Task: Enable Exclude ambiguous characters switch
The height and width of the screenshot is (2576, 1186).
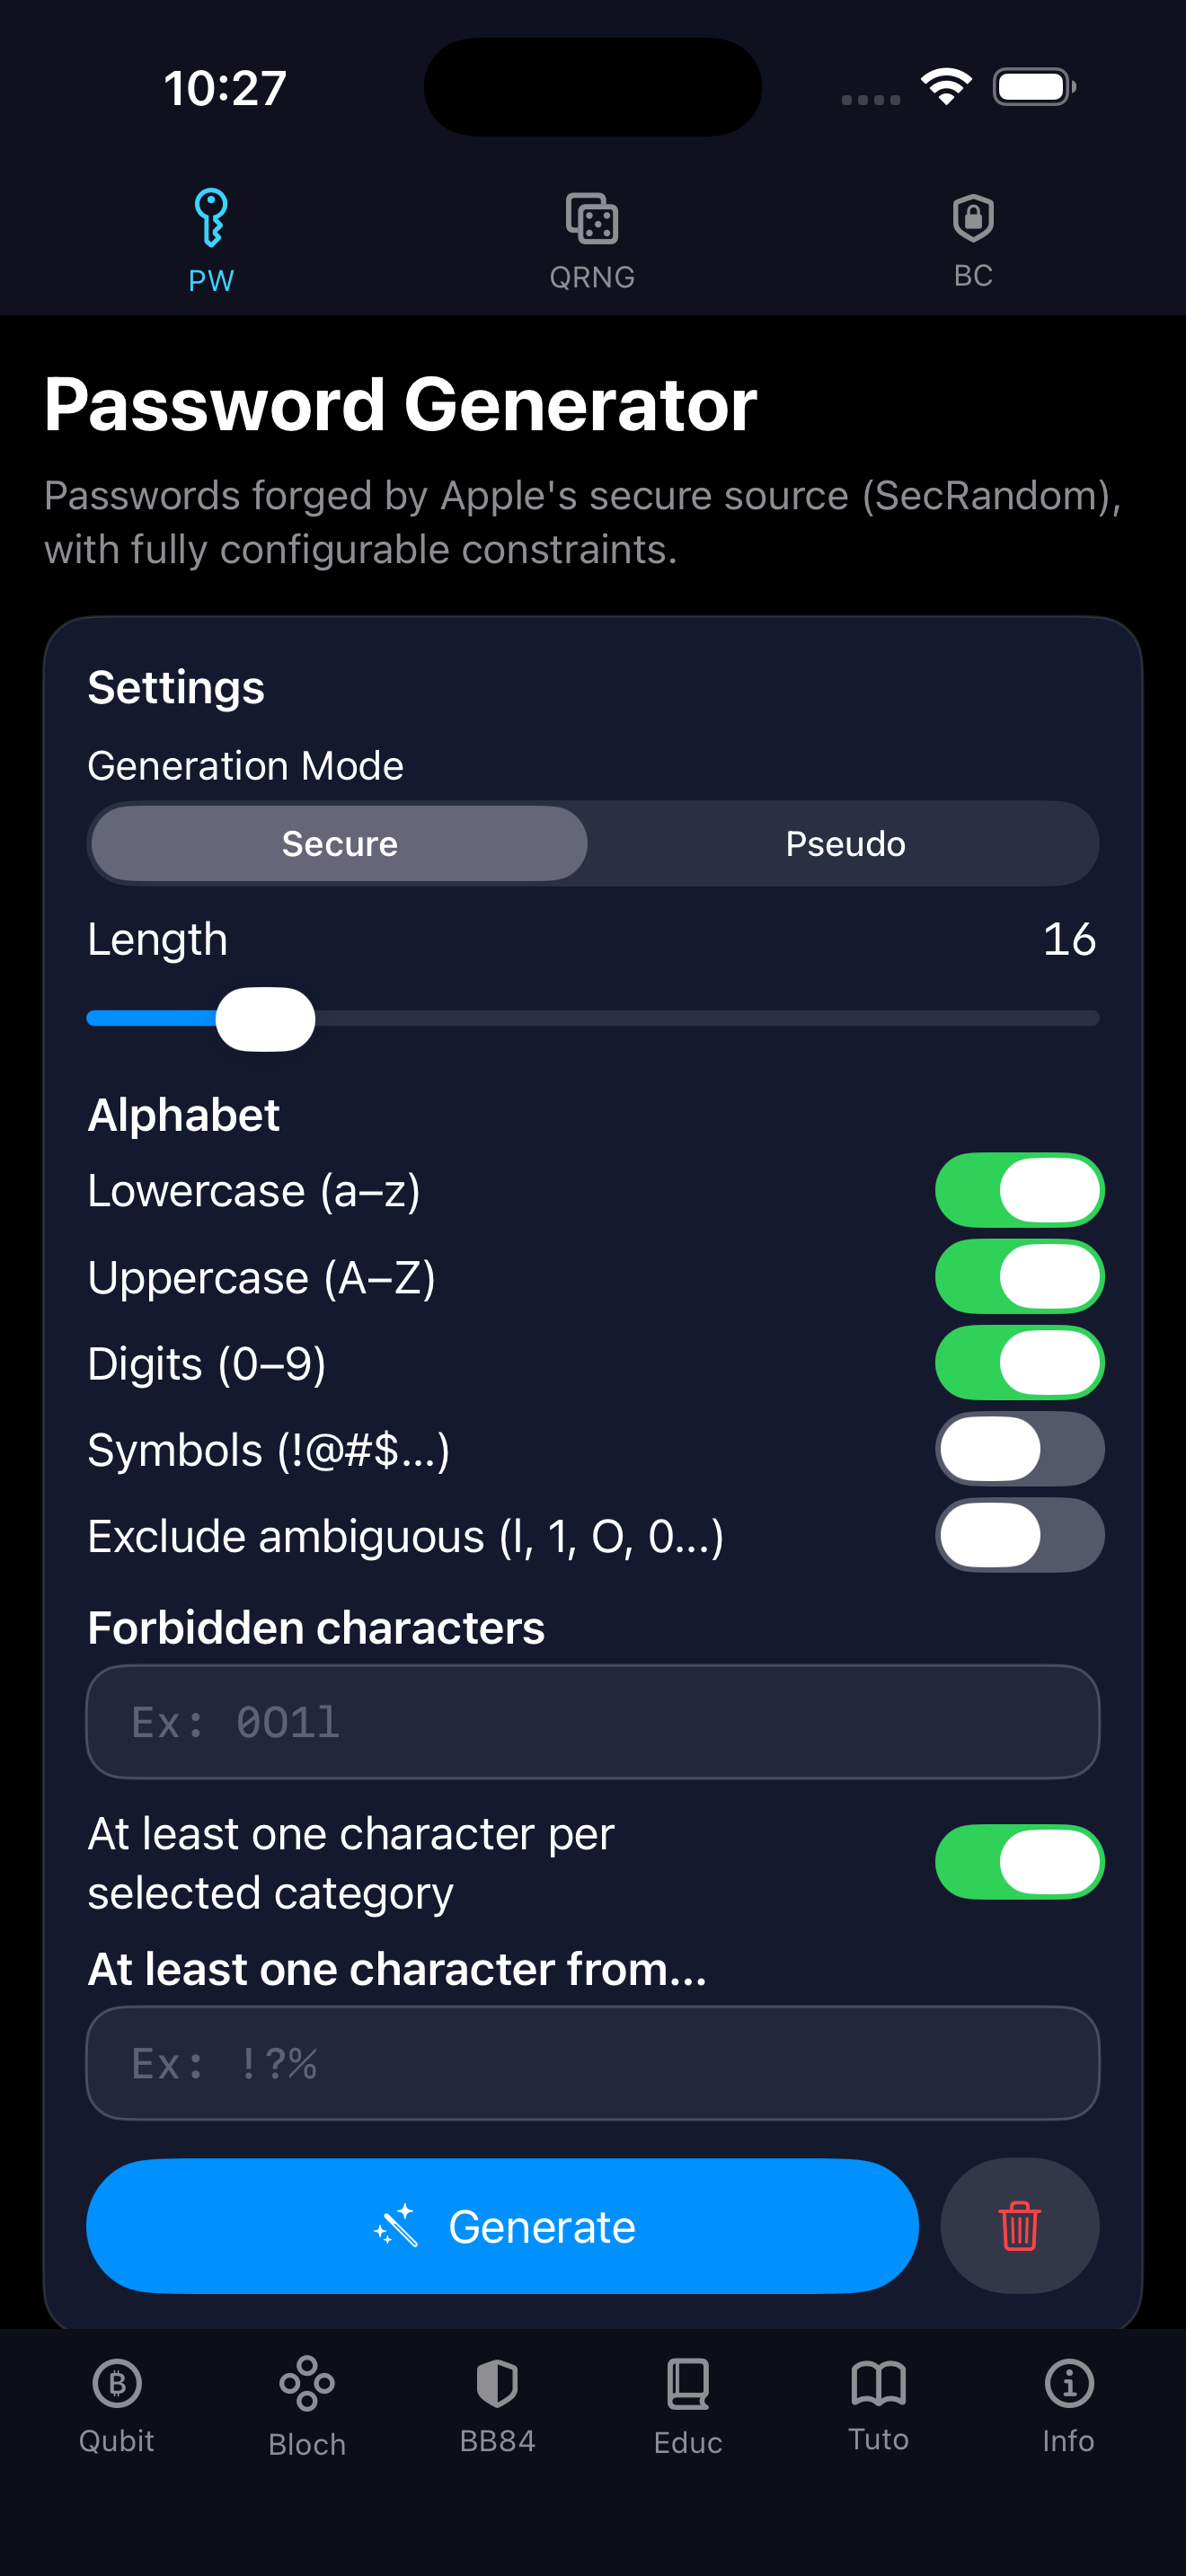Action: click(x=1019, y=1535)
